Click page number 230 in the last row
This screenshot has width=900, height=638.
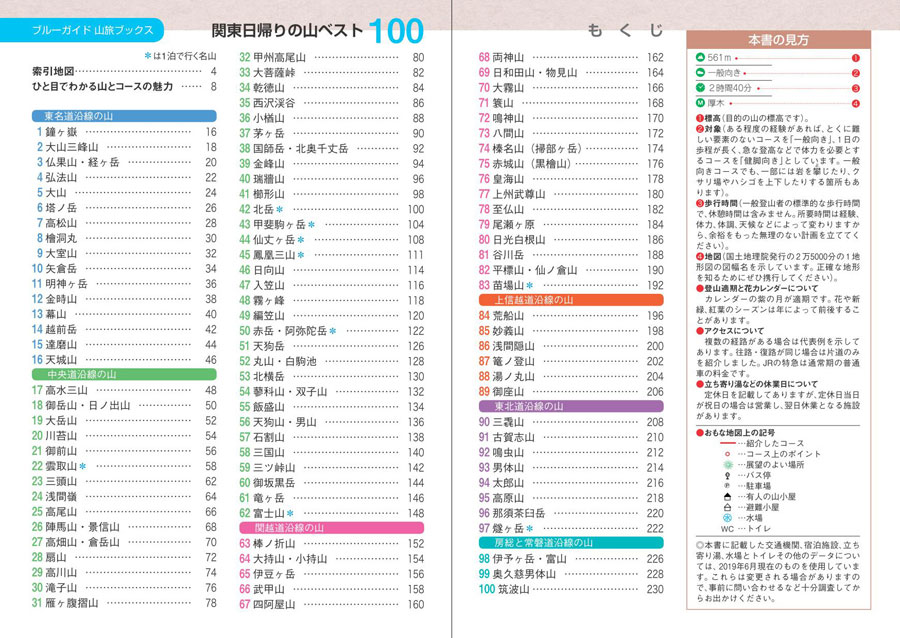tap(655, 589)
